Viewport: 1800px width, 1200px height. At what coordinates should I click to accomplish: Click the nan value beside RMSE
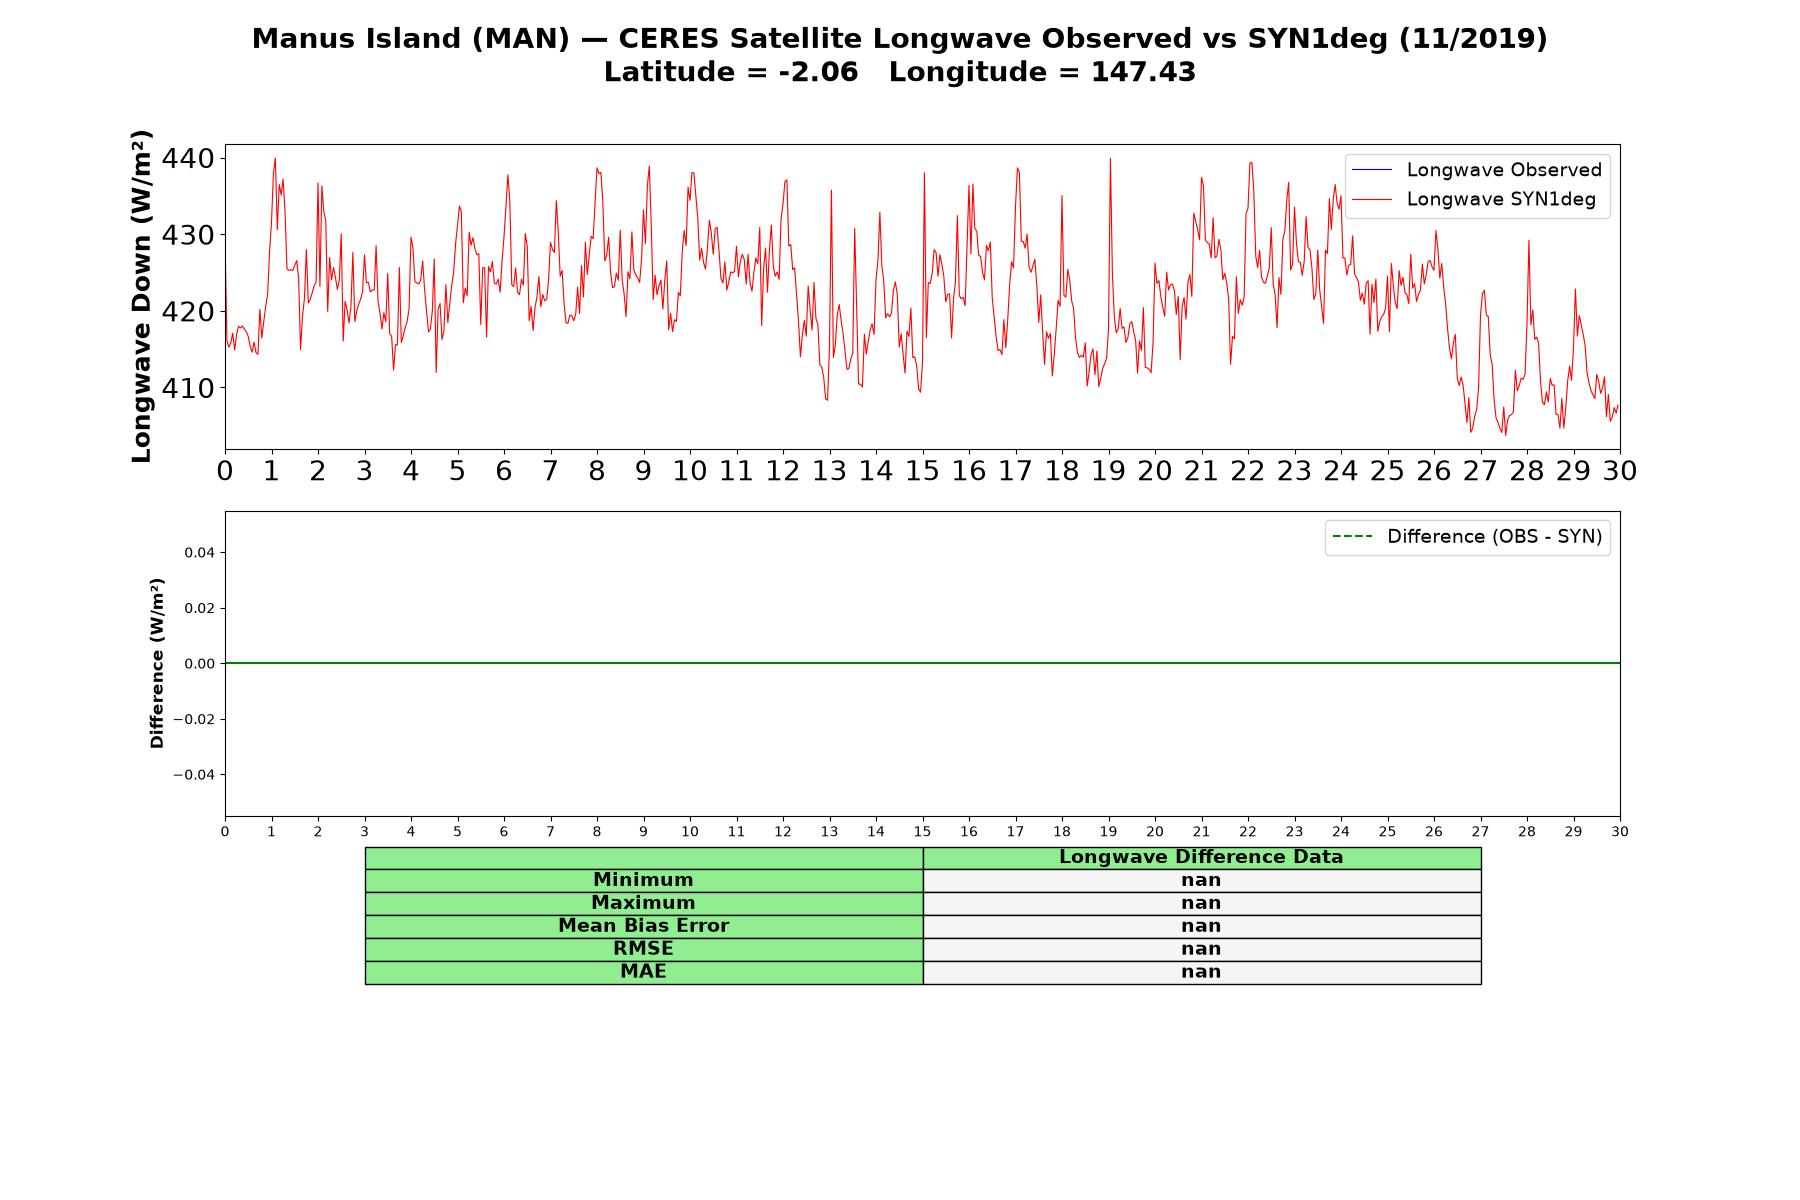pos(1201,949)
